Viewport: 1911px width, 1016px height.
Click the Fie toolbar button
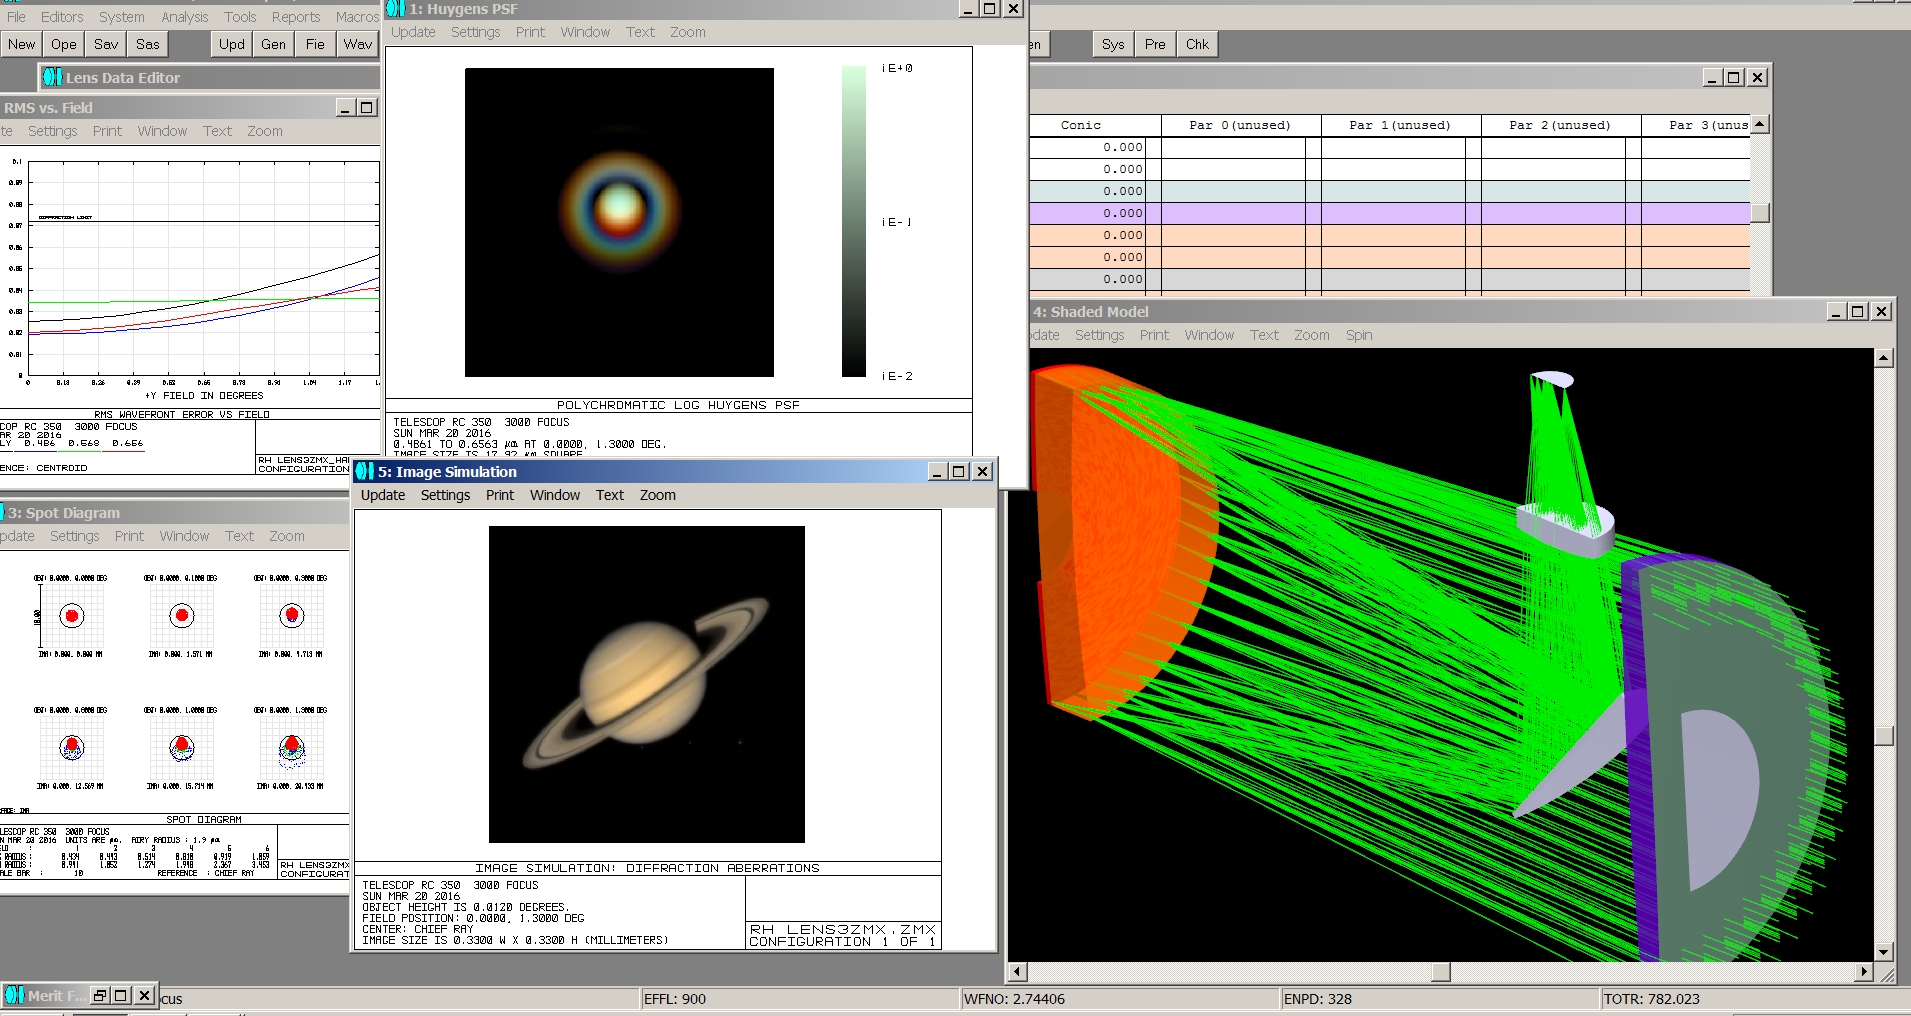315,44
